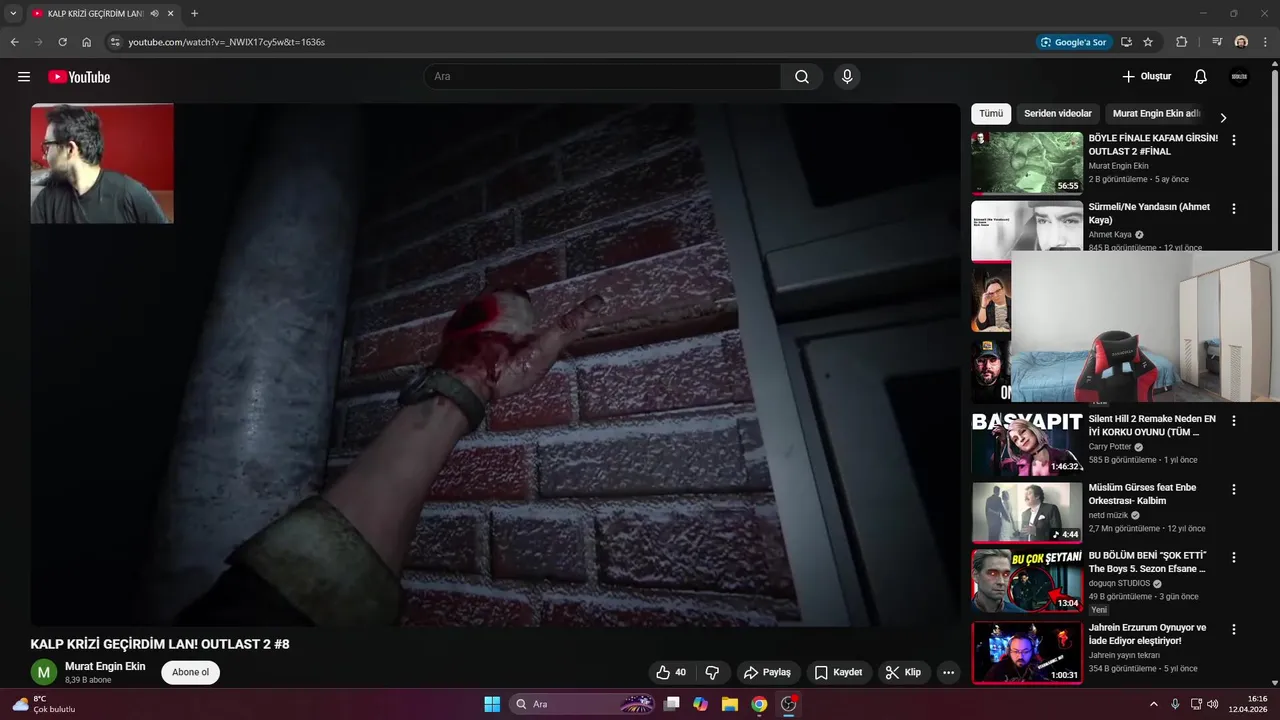The image size is (1280, 720).
Task: Open Silent Hill 2 Remake thumbnail
Action: point(1027,443)
